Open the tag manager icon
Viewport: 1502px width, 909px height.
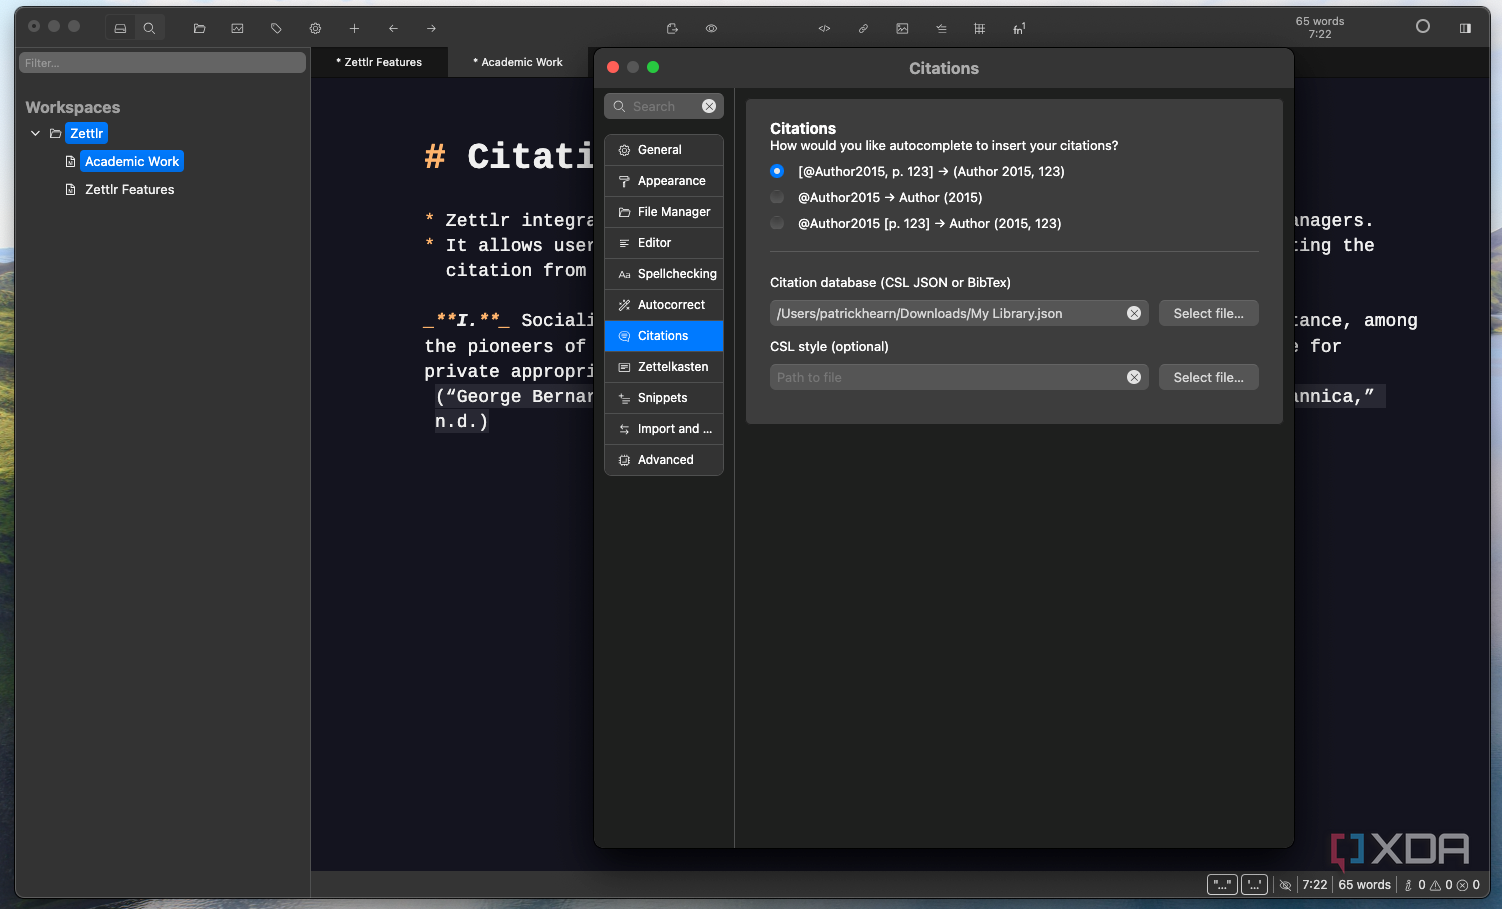coord(276,29)
